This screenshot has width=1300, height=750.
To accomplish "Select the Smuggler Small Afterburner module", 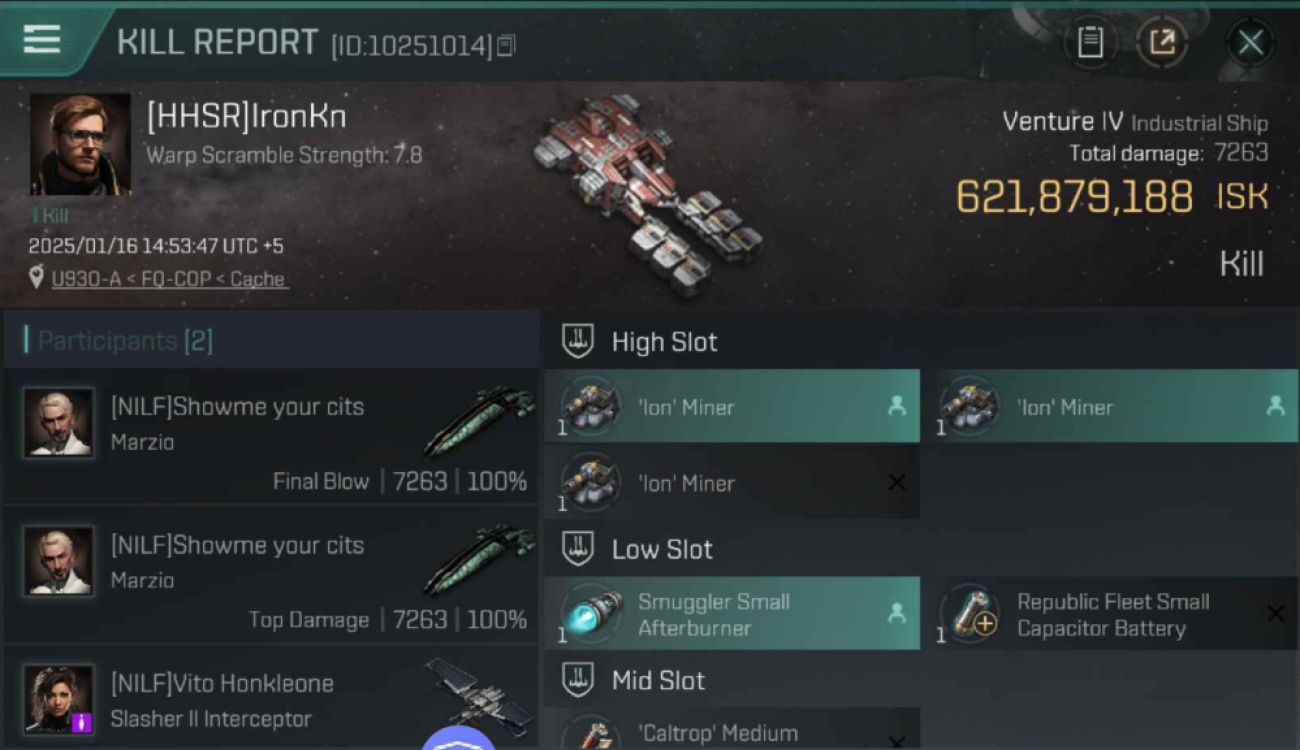I will (732, 614).
